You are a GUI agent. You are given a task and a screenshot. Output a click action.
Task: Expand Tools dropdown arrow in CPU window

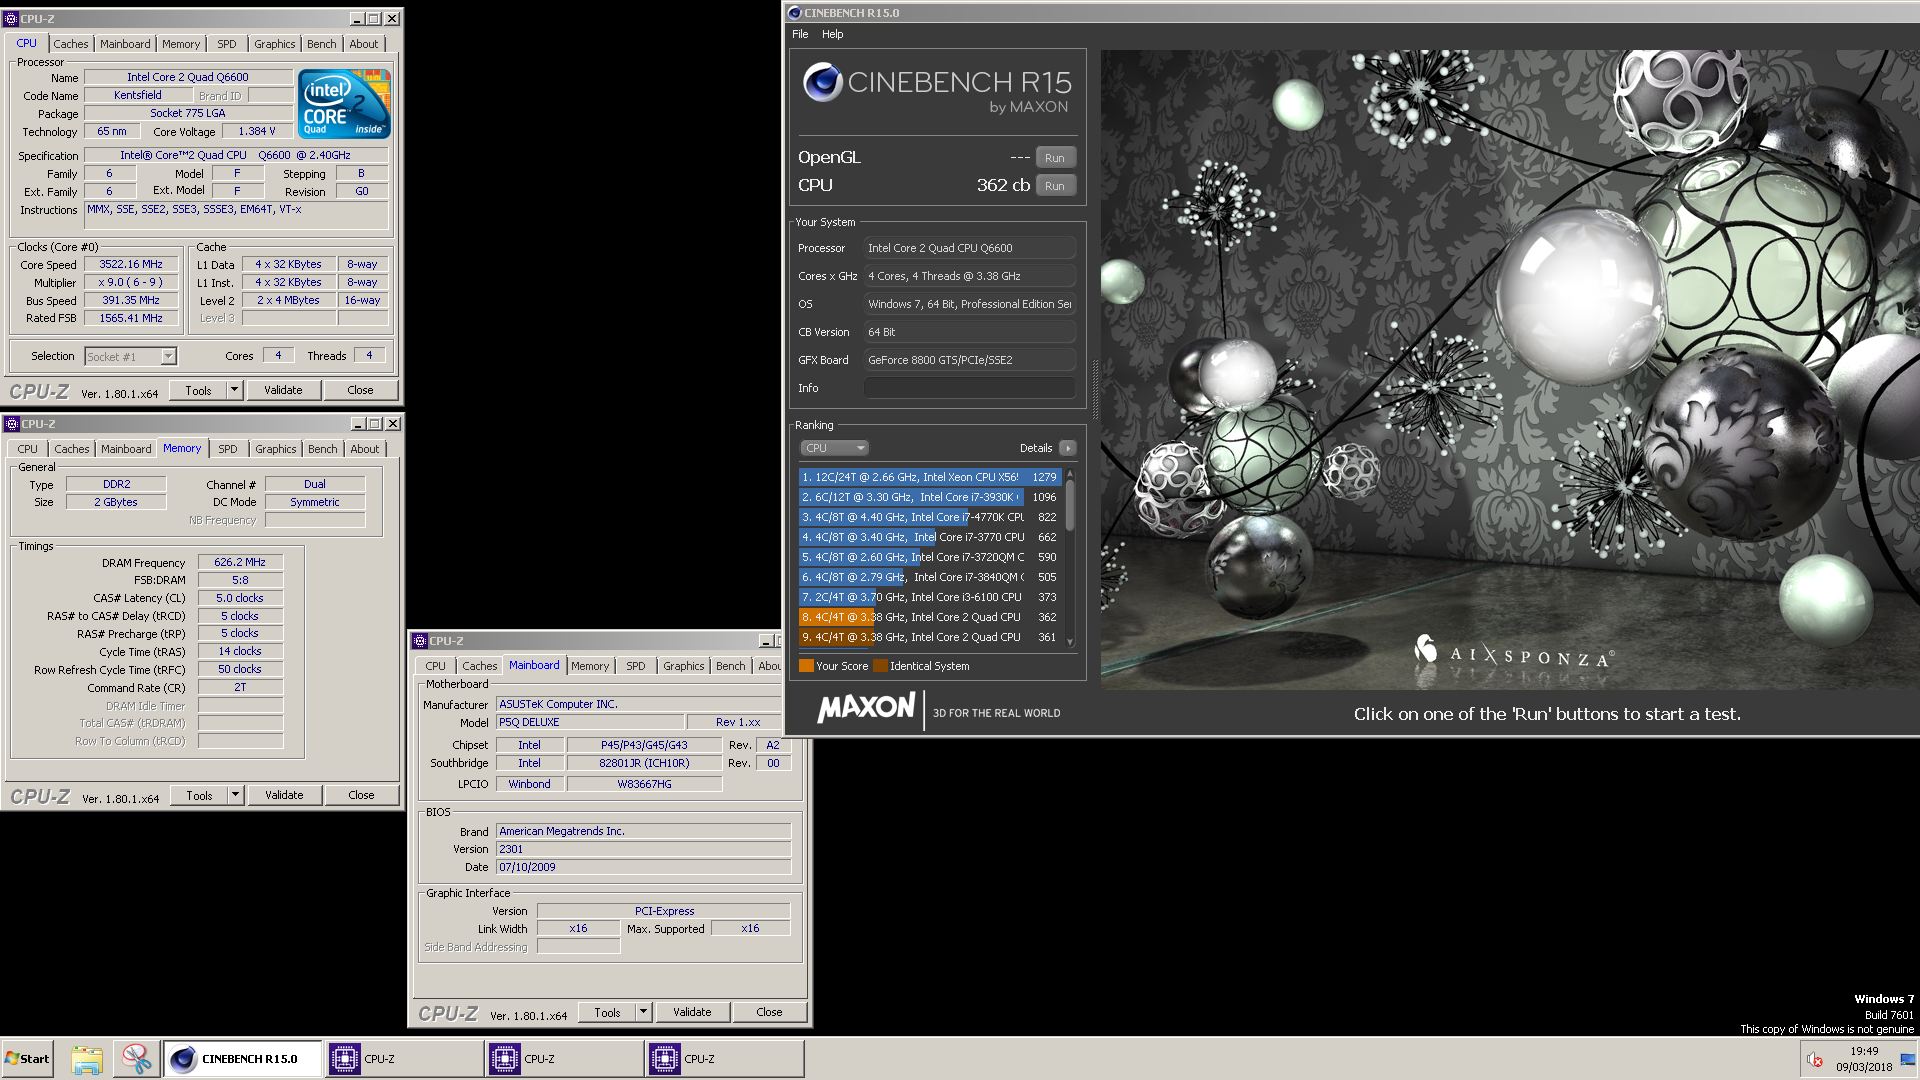(235, 390)
